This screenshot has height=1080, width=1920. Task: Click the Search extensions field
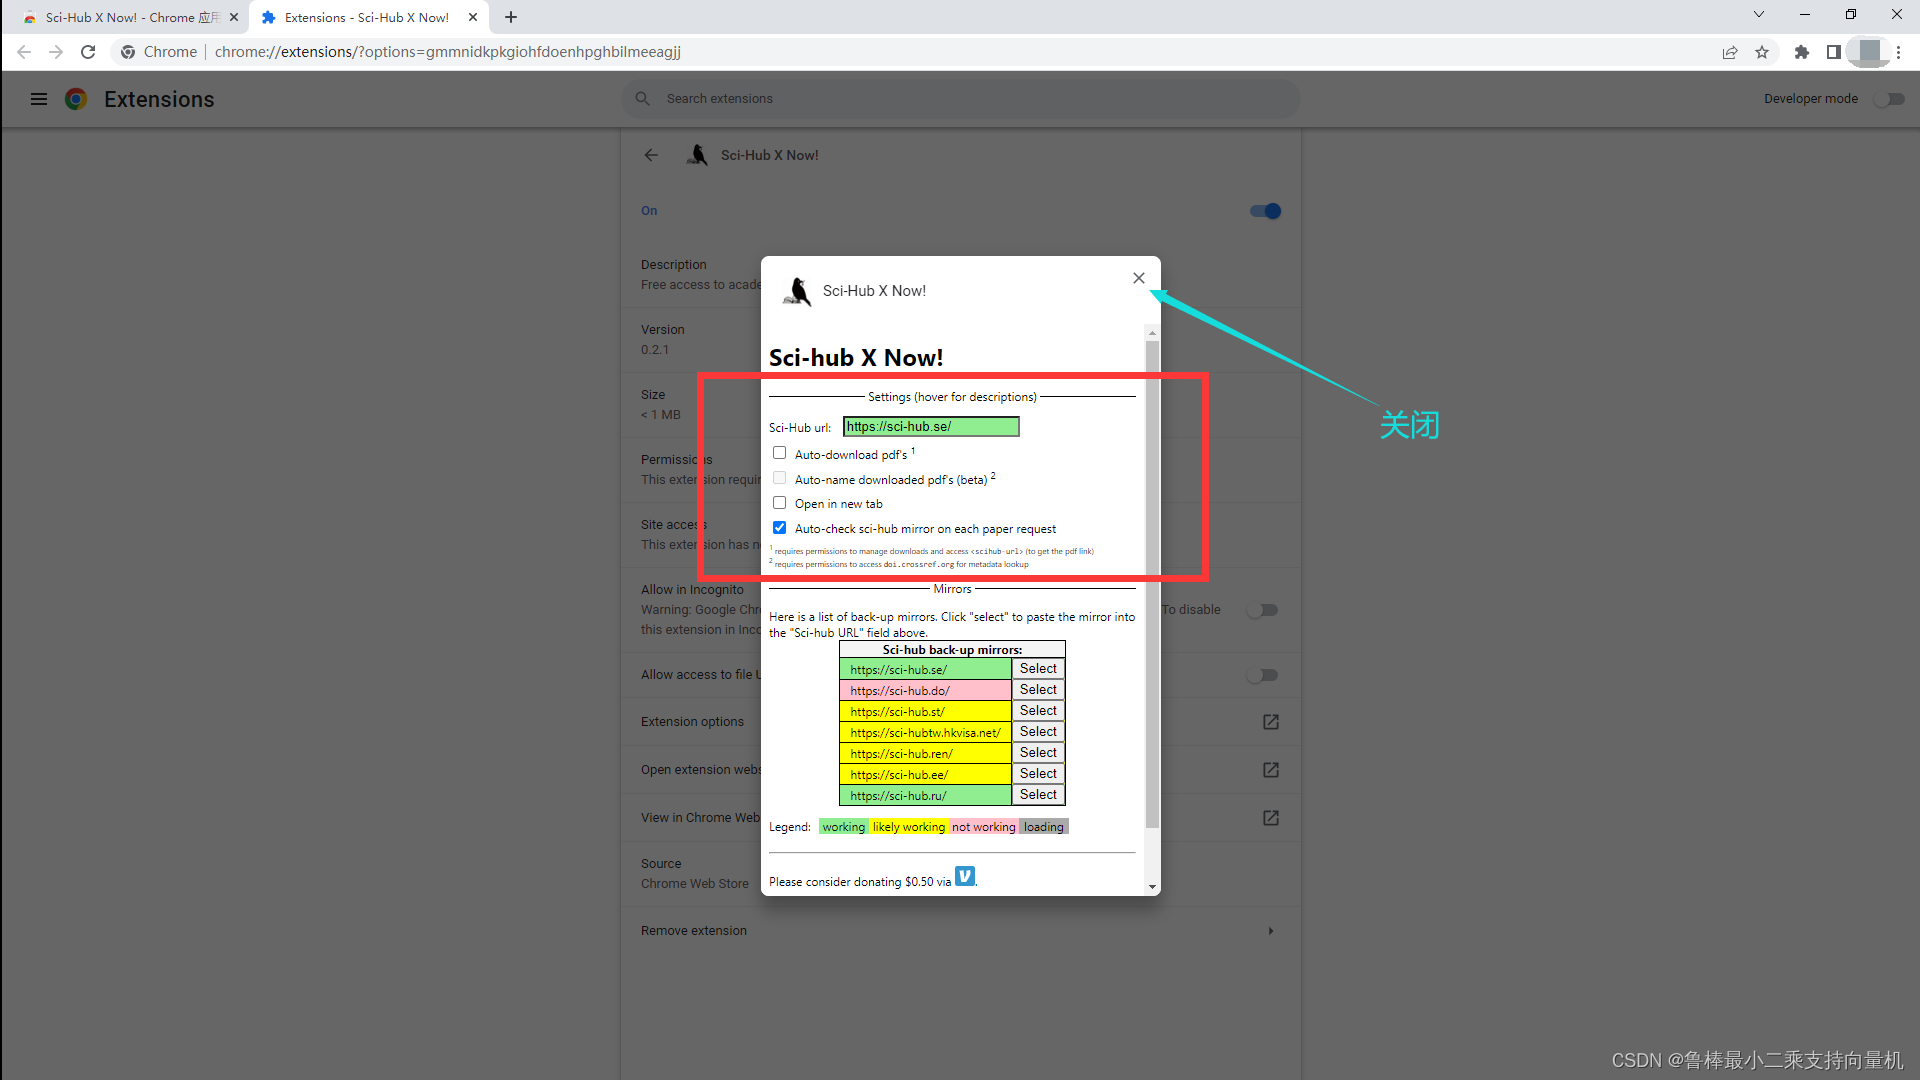point(960,99)
